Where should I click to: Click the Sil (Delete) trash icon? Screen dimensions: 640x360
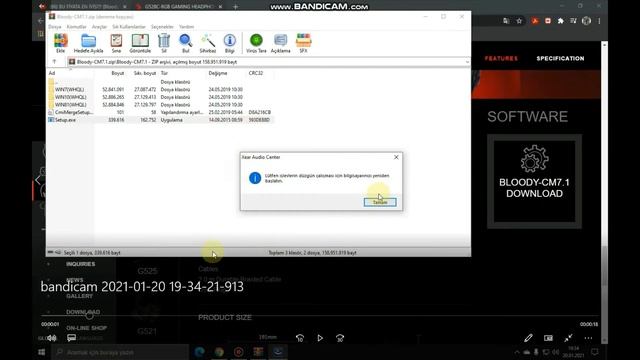pyautogui.click(x=164, y=43)
